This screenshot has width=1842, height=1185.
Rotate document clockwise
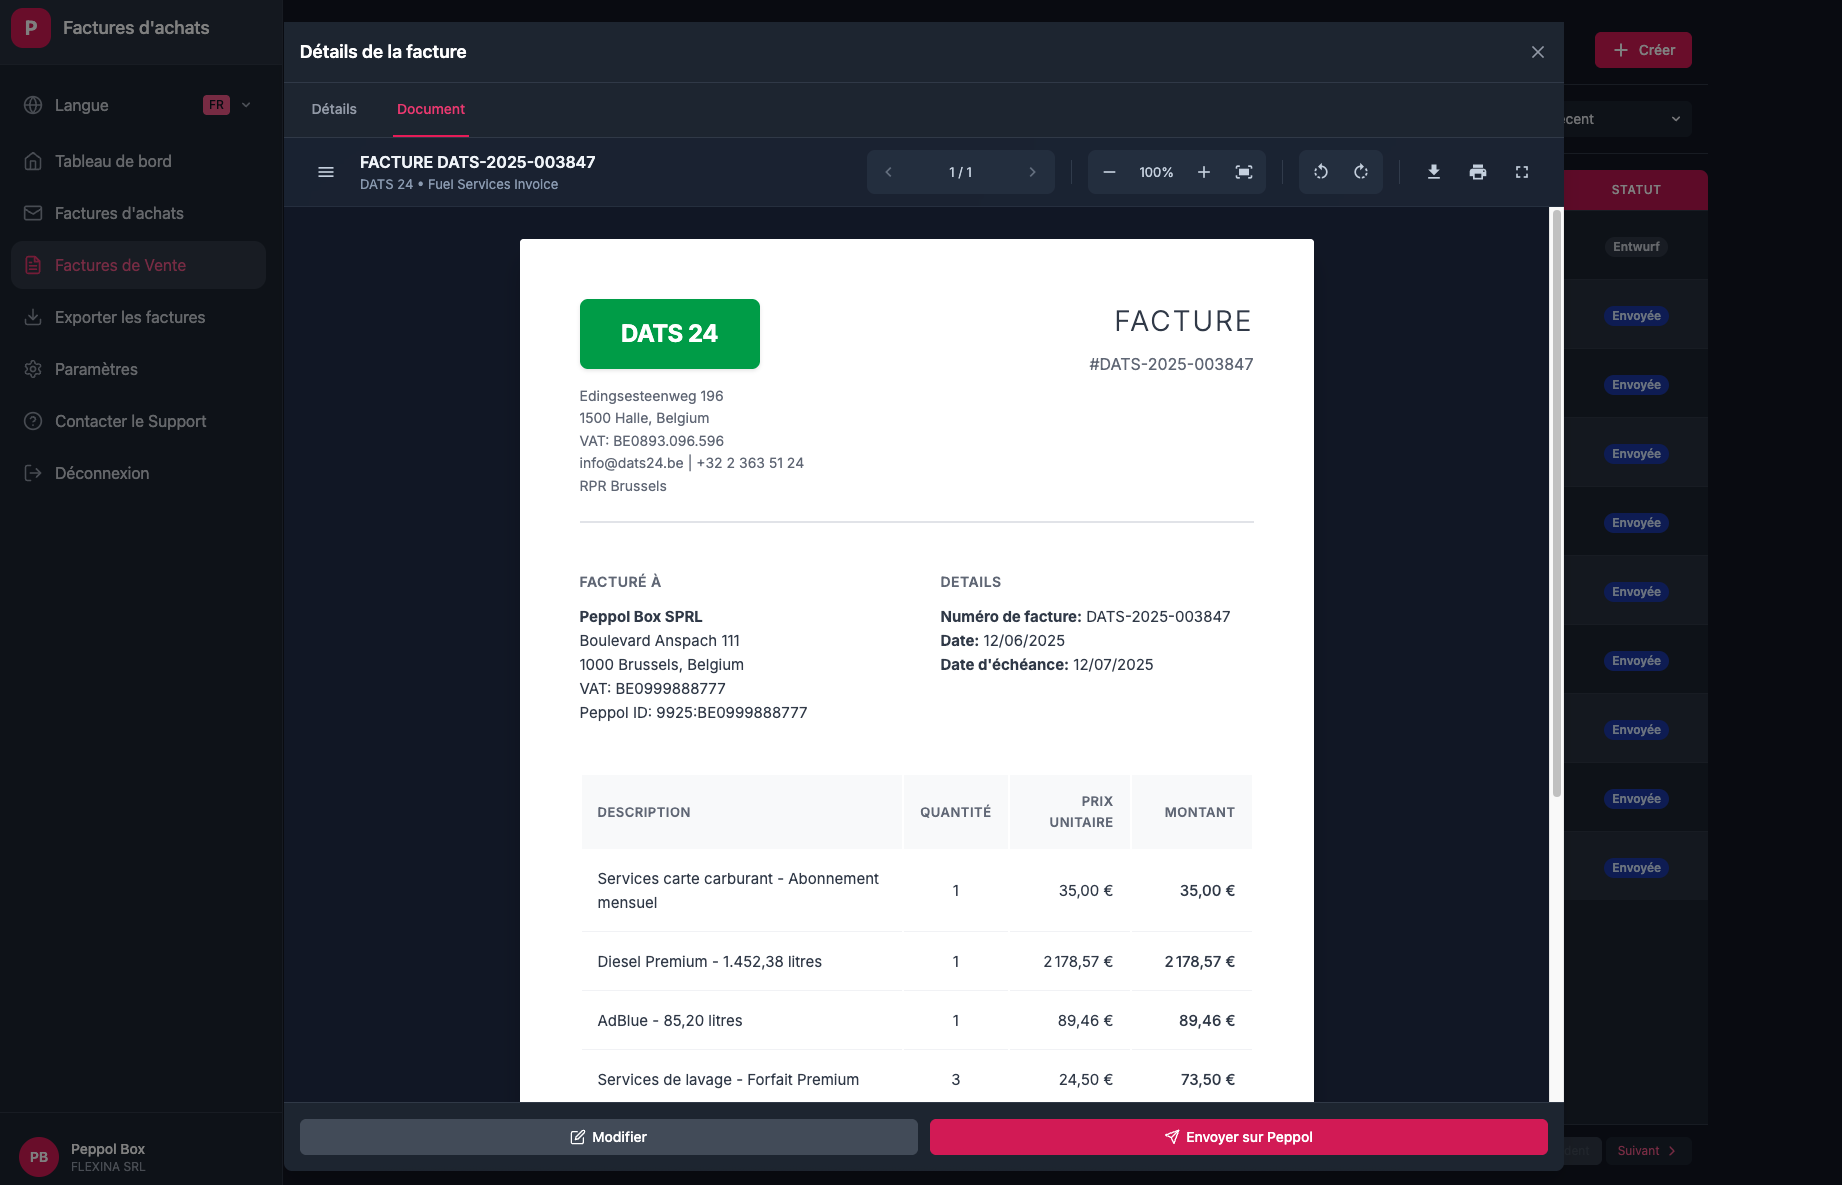point(1361,172)
